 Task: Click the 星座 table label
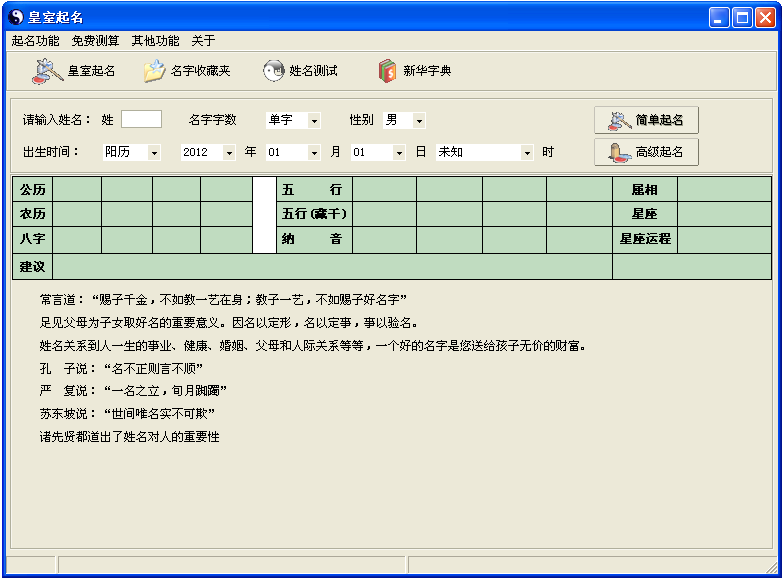[644, 214]
